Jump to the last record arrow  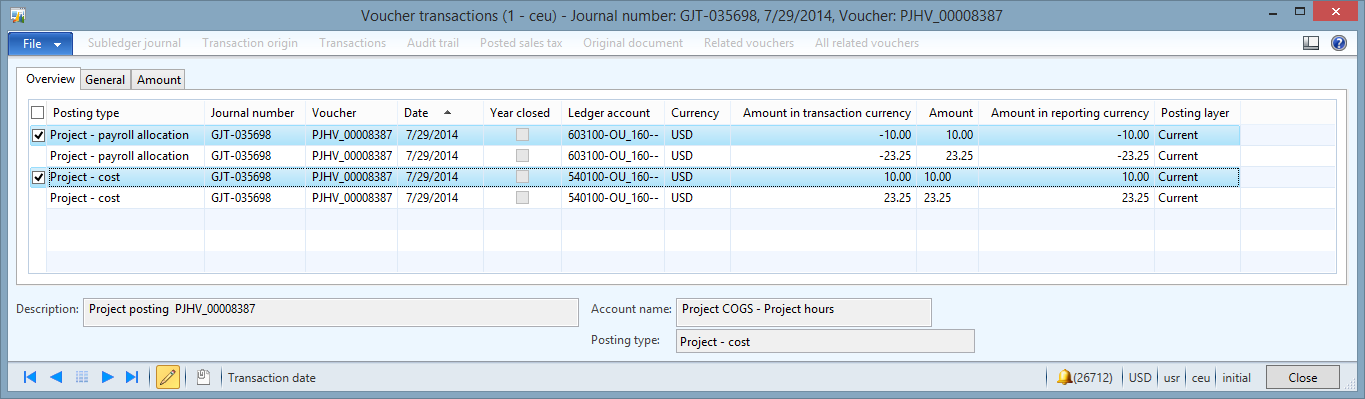pos(132,377)
